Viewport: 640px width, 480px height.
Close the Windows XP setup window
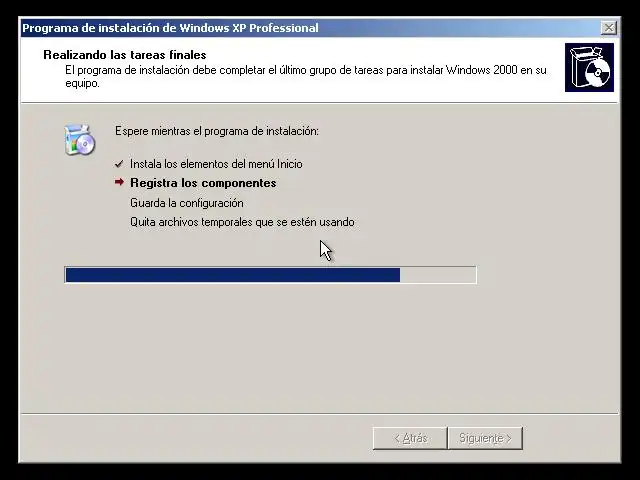coord(609,28)
